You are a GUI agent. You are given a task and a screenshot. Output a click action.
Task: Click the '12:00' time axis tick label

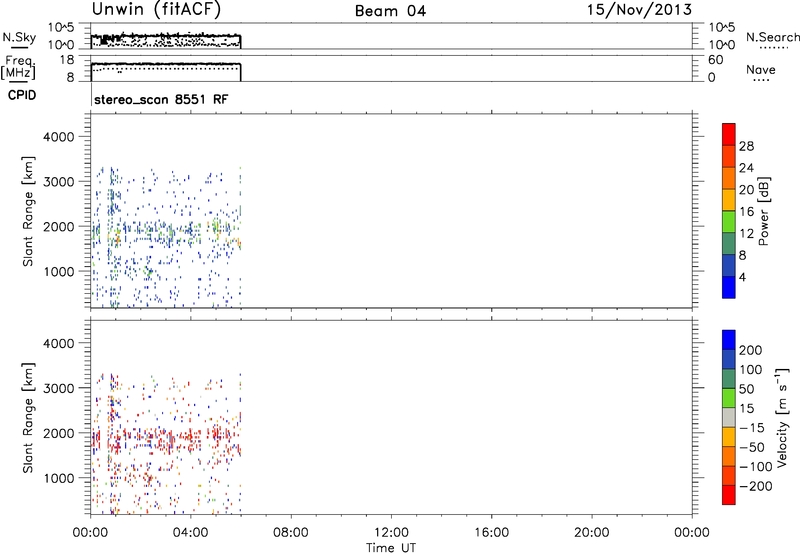(391, 533)
